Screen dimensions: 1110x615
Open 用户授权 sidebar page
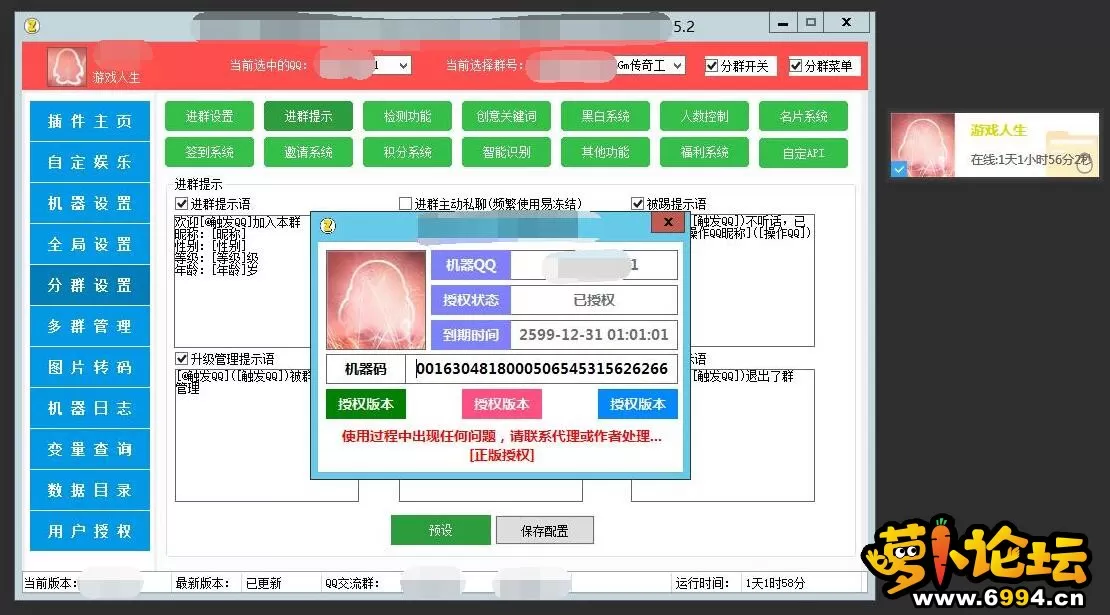point(90,531)
